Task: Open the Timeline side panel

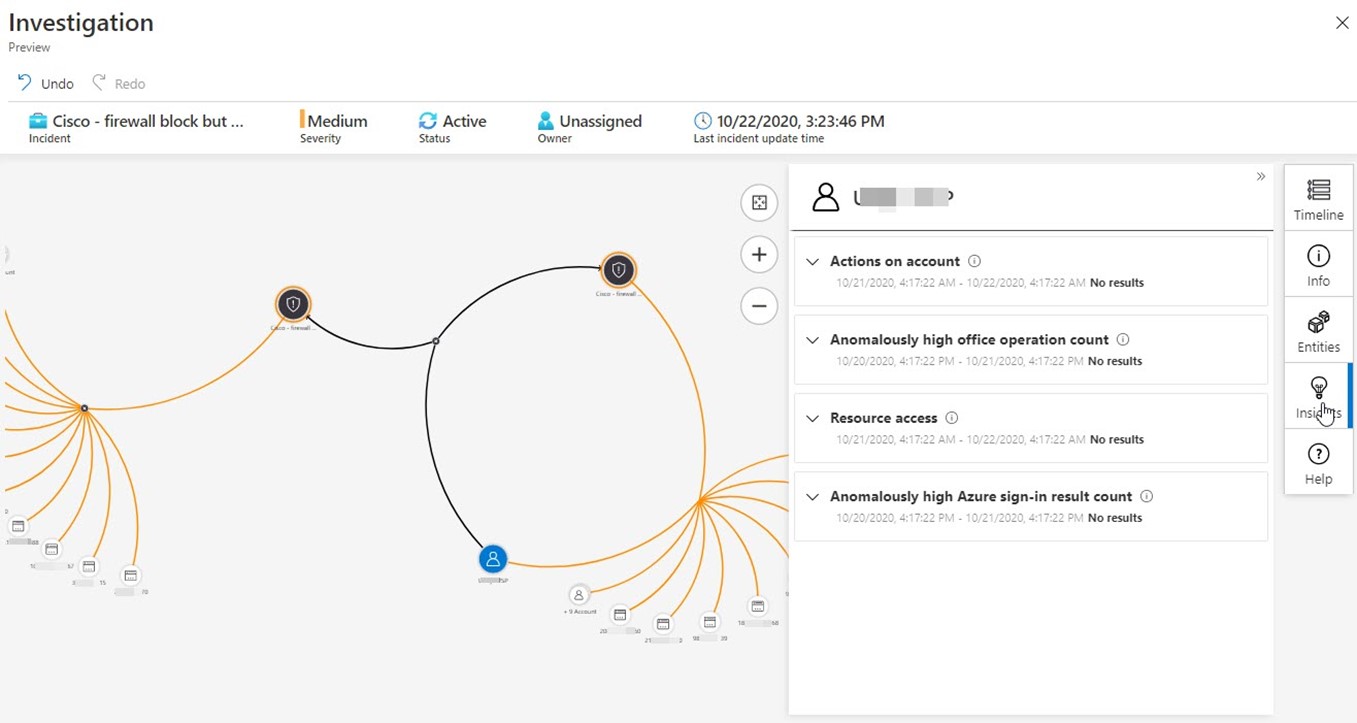Action: [x=1318, y=199]
